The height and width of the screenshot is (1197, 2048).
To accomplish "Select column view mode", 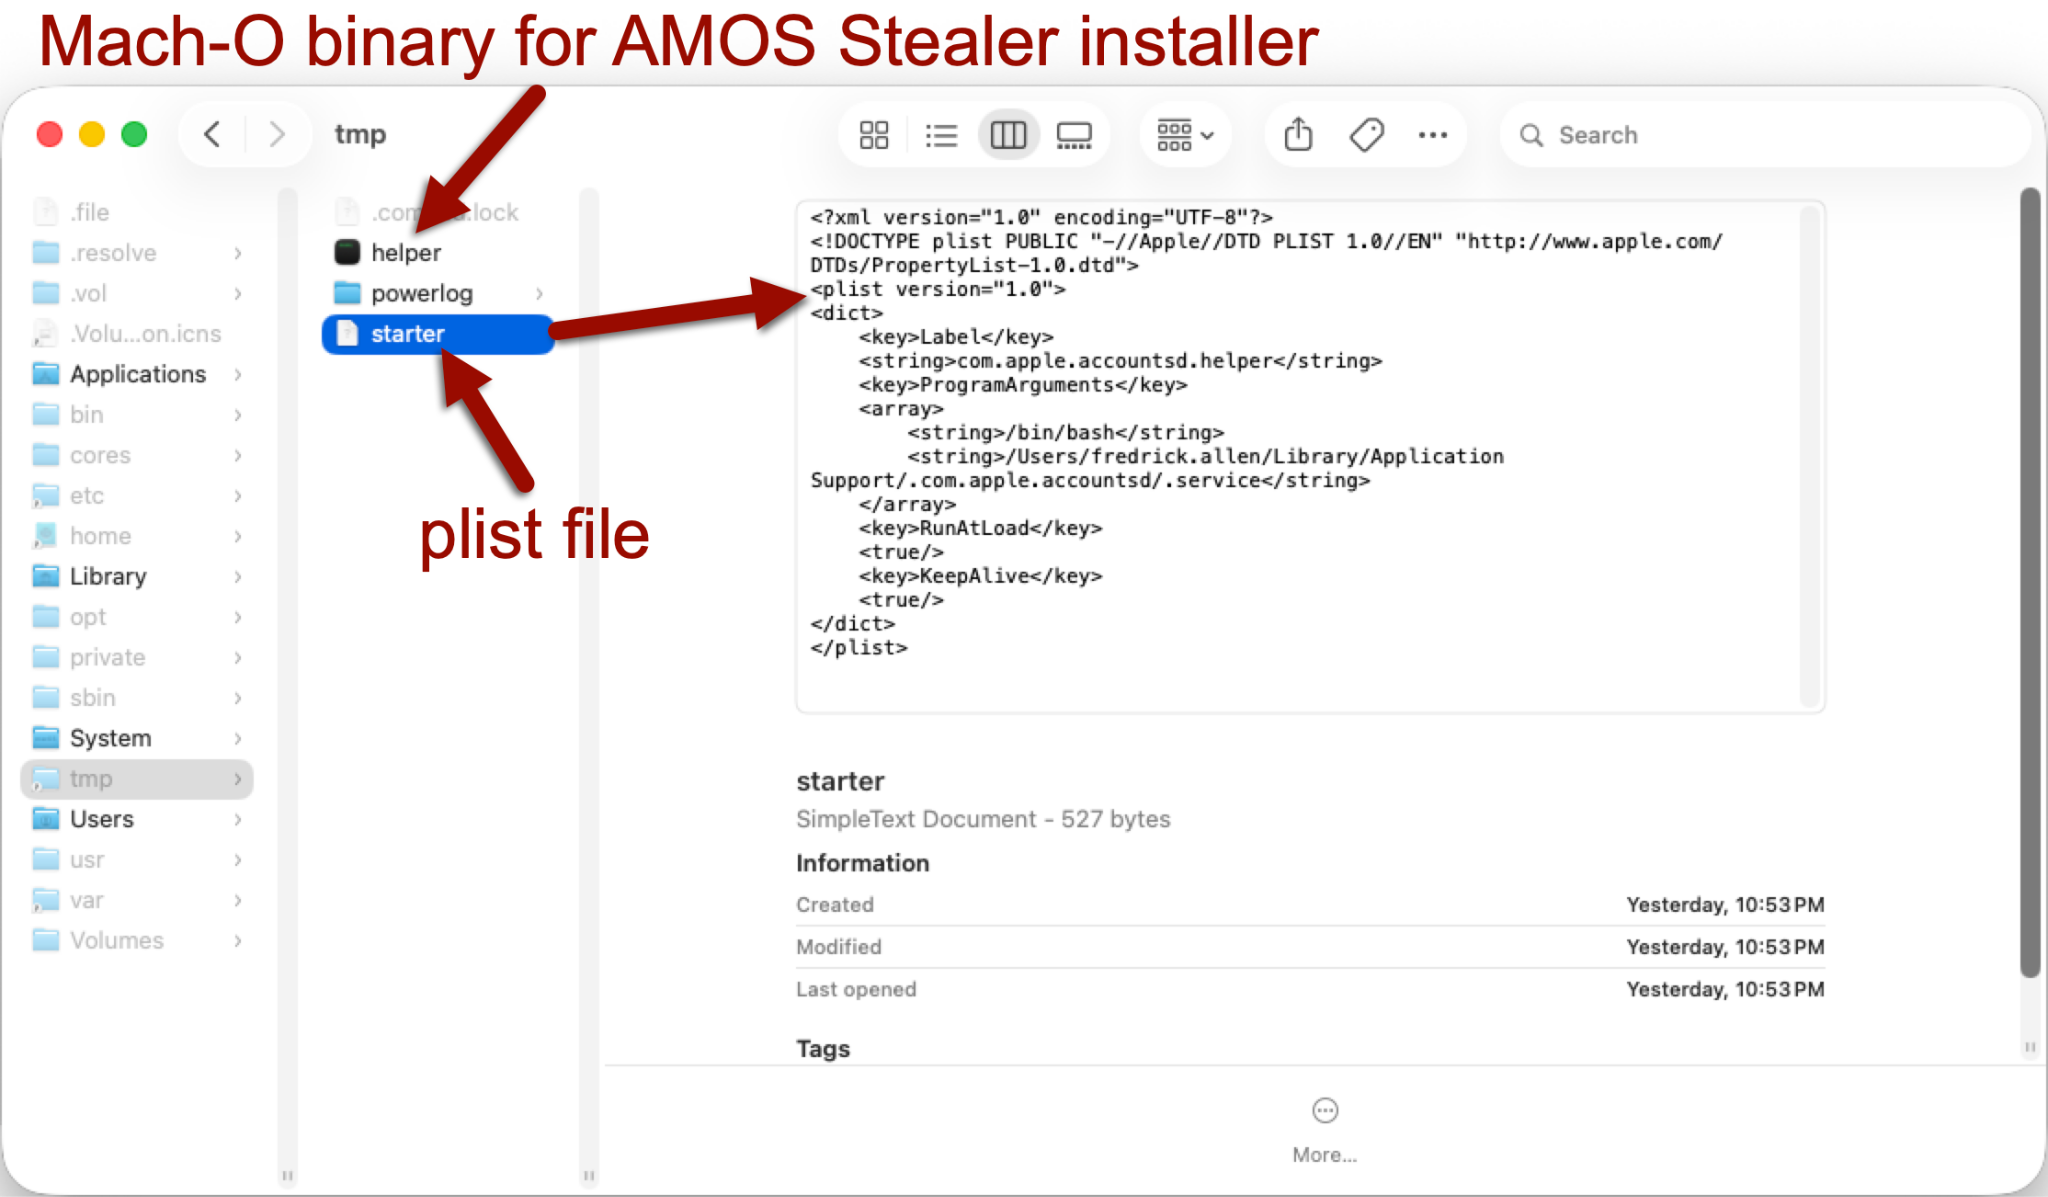I will [x=1008, y=135].
